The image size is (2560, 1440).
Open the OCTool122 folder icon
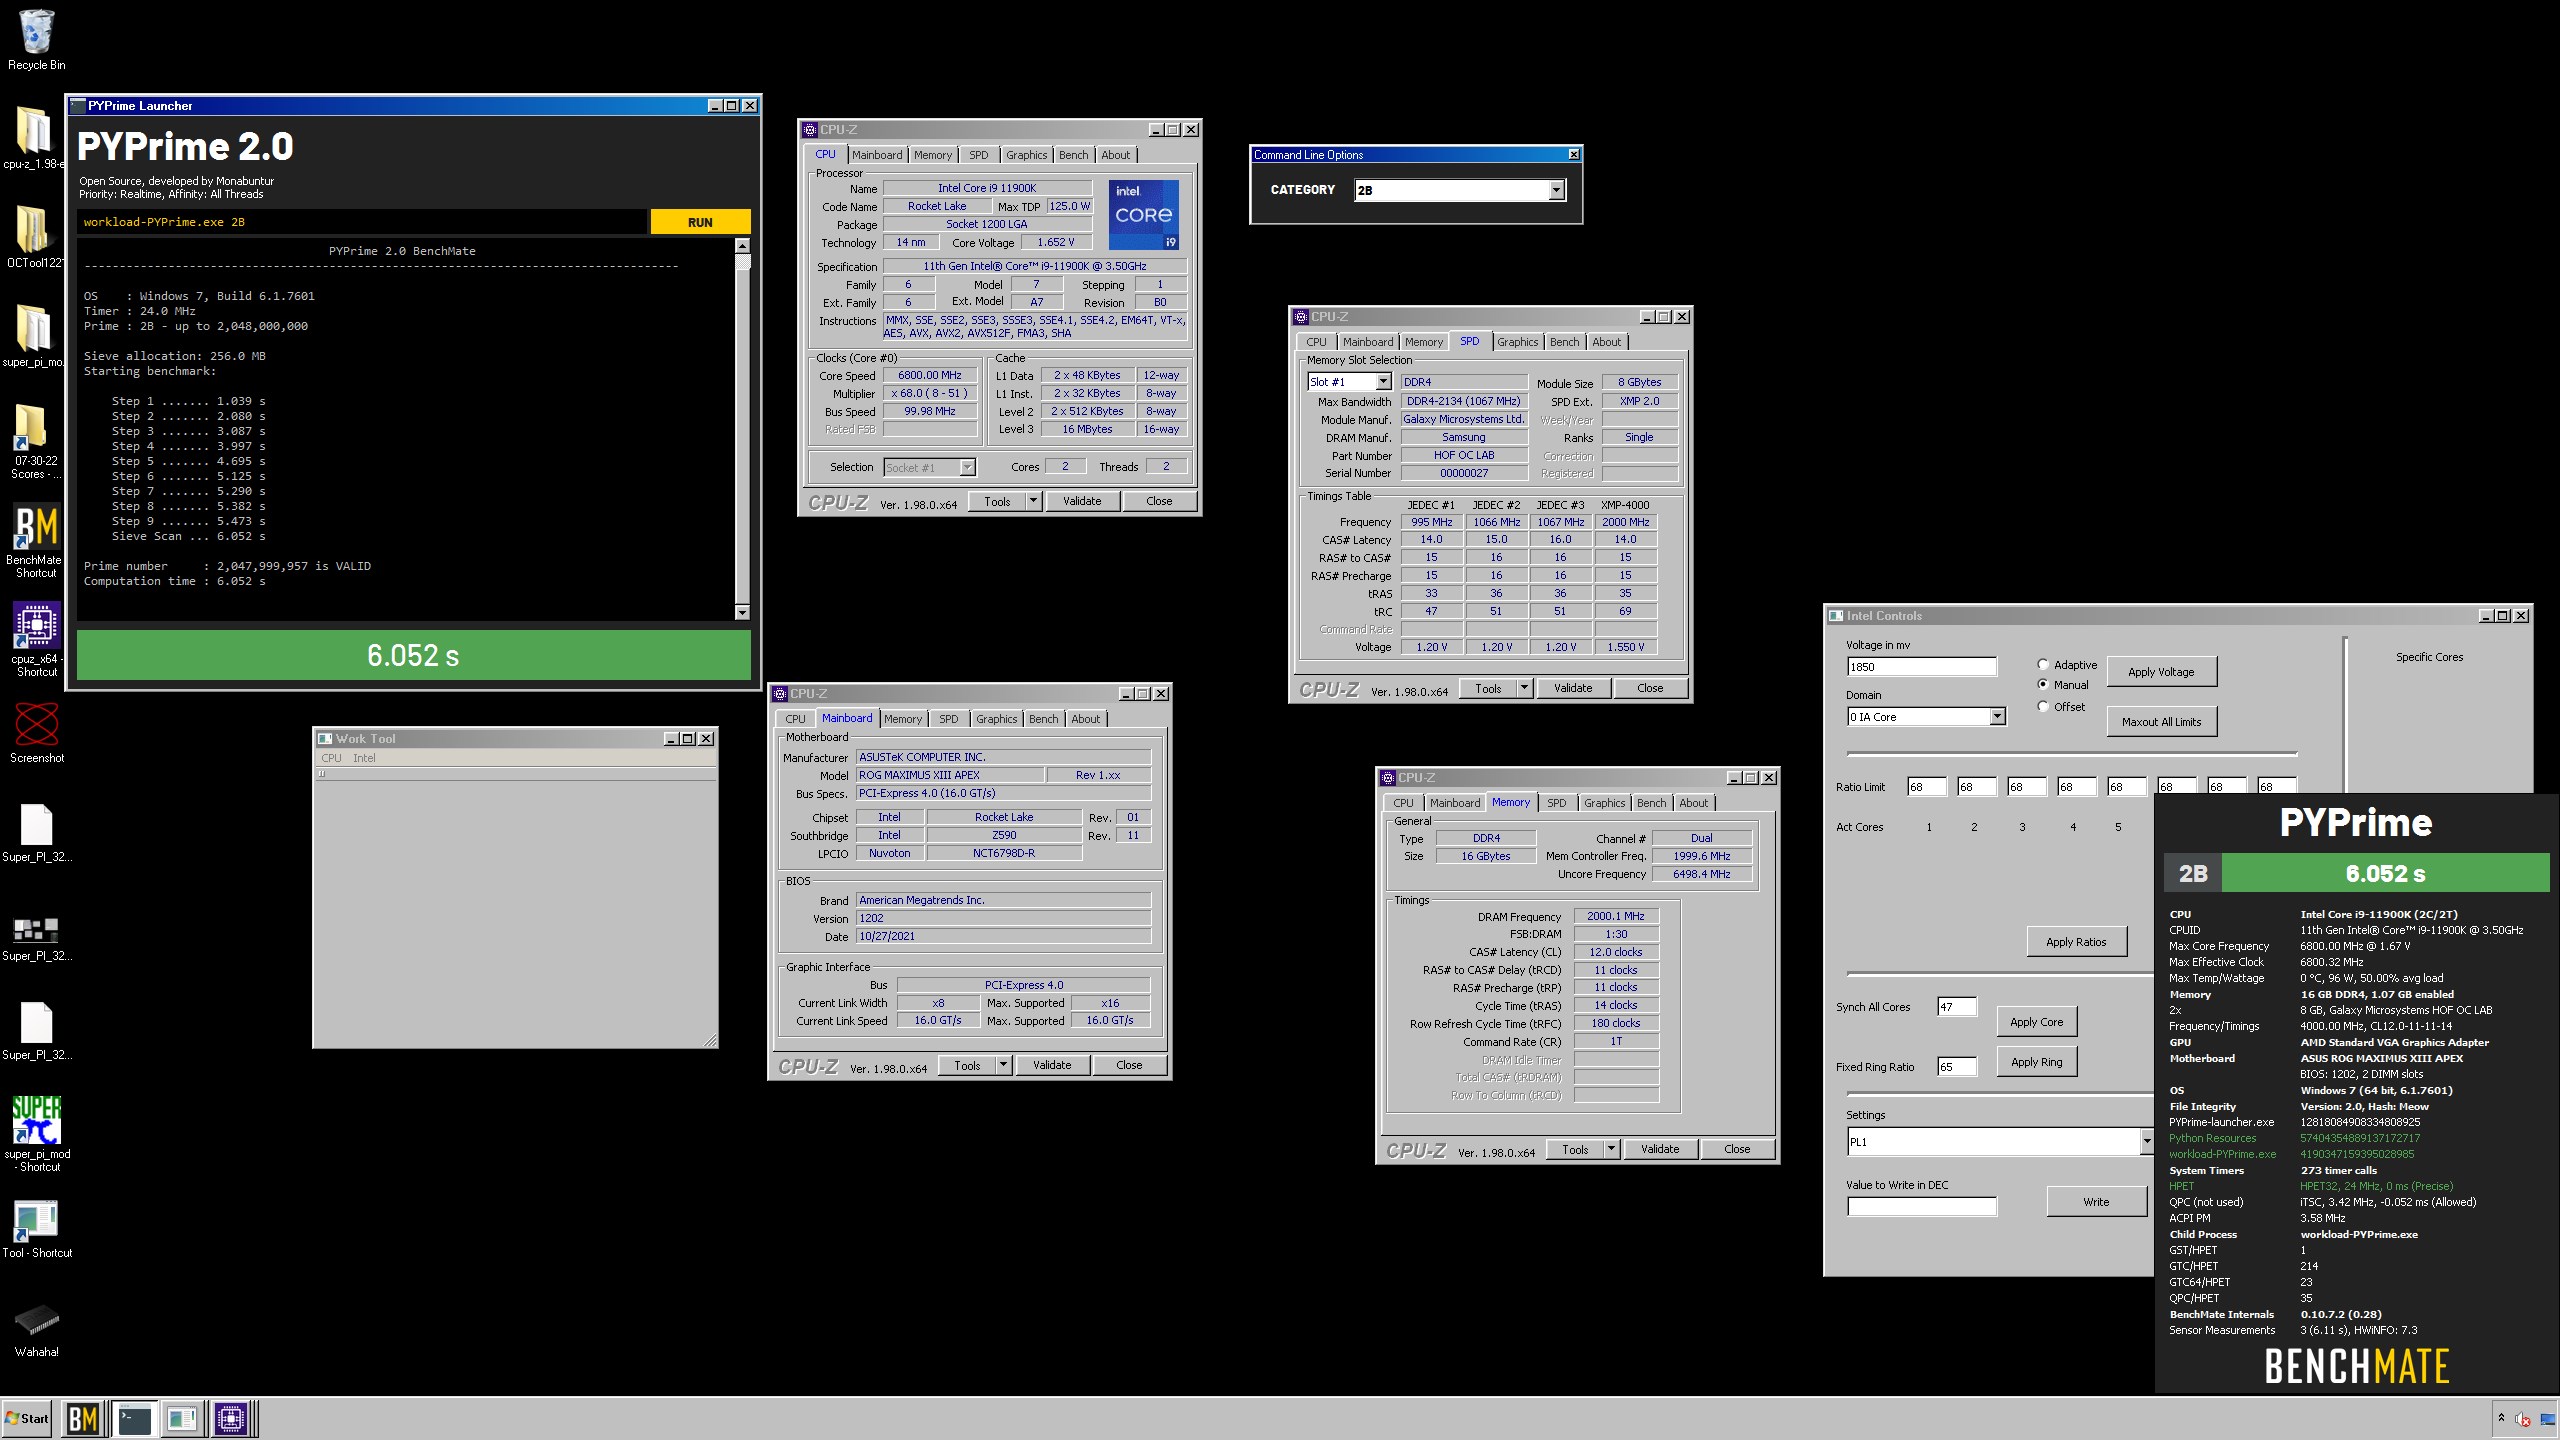pos(34,237)
